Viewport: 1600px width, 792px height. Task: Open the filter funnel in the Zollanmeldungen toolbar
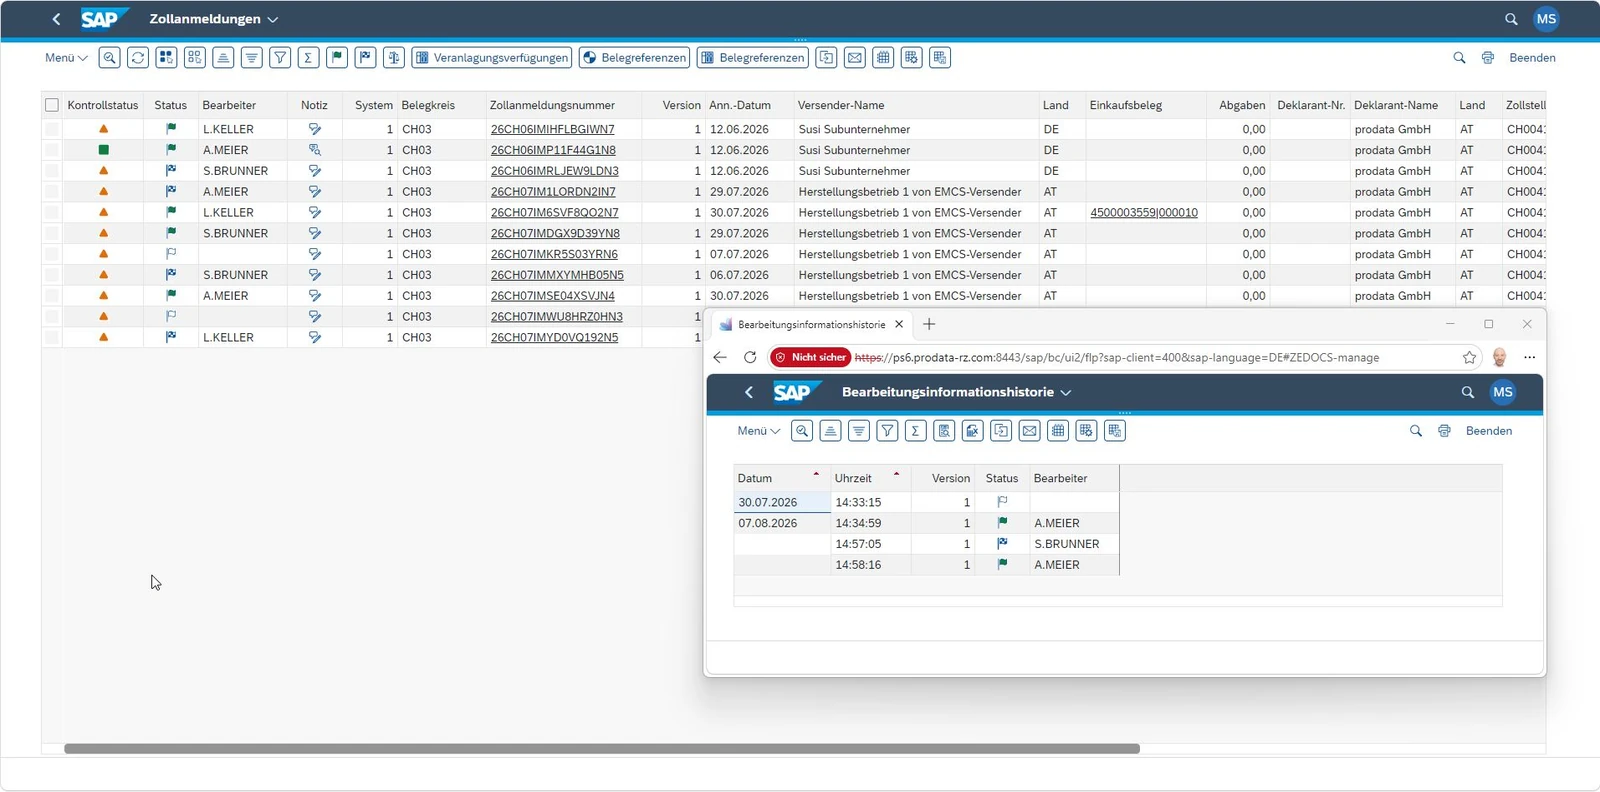[x=280, y=58]
